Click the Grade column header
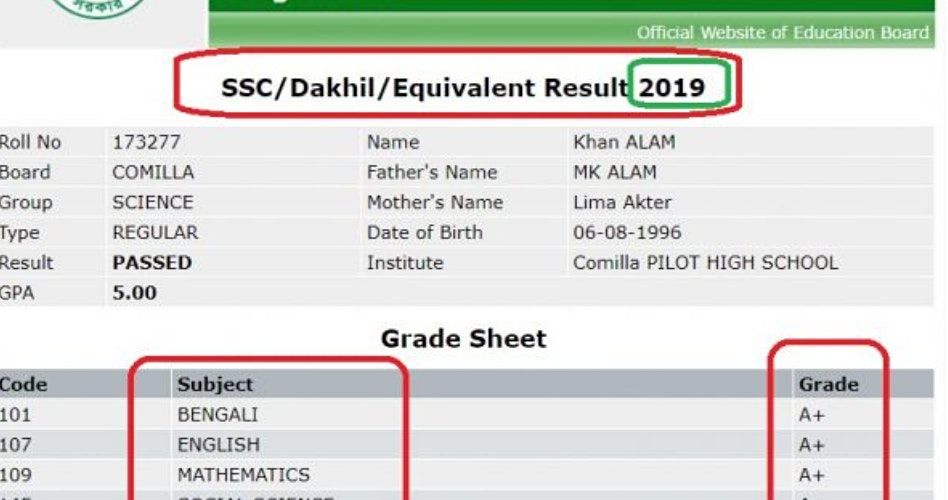 [828, 384]
